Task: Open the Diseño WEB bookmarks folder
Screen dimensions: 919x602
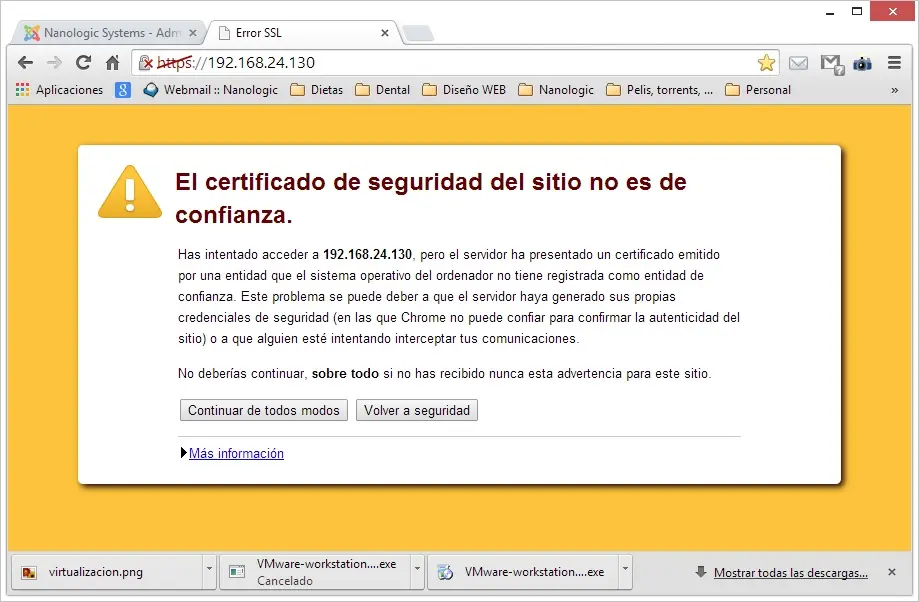Action: click(464, 90)
